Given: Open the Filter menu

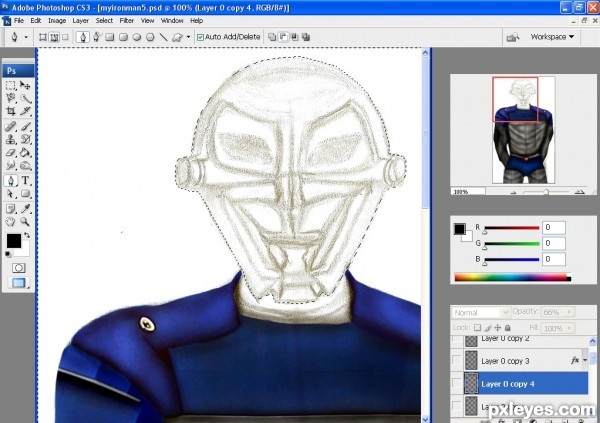Looking at the screenshot, I should coord(126,21).
